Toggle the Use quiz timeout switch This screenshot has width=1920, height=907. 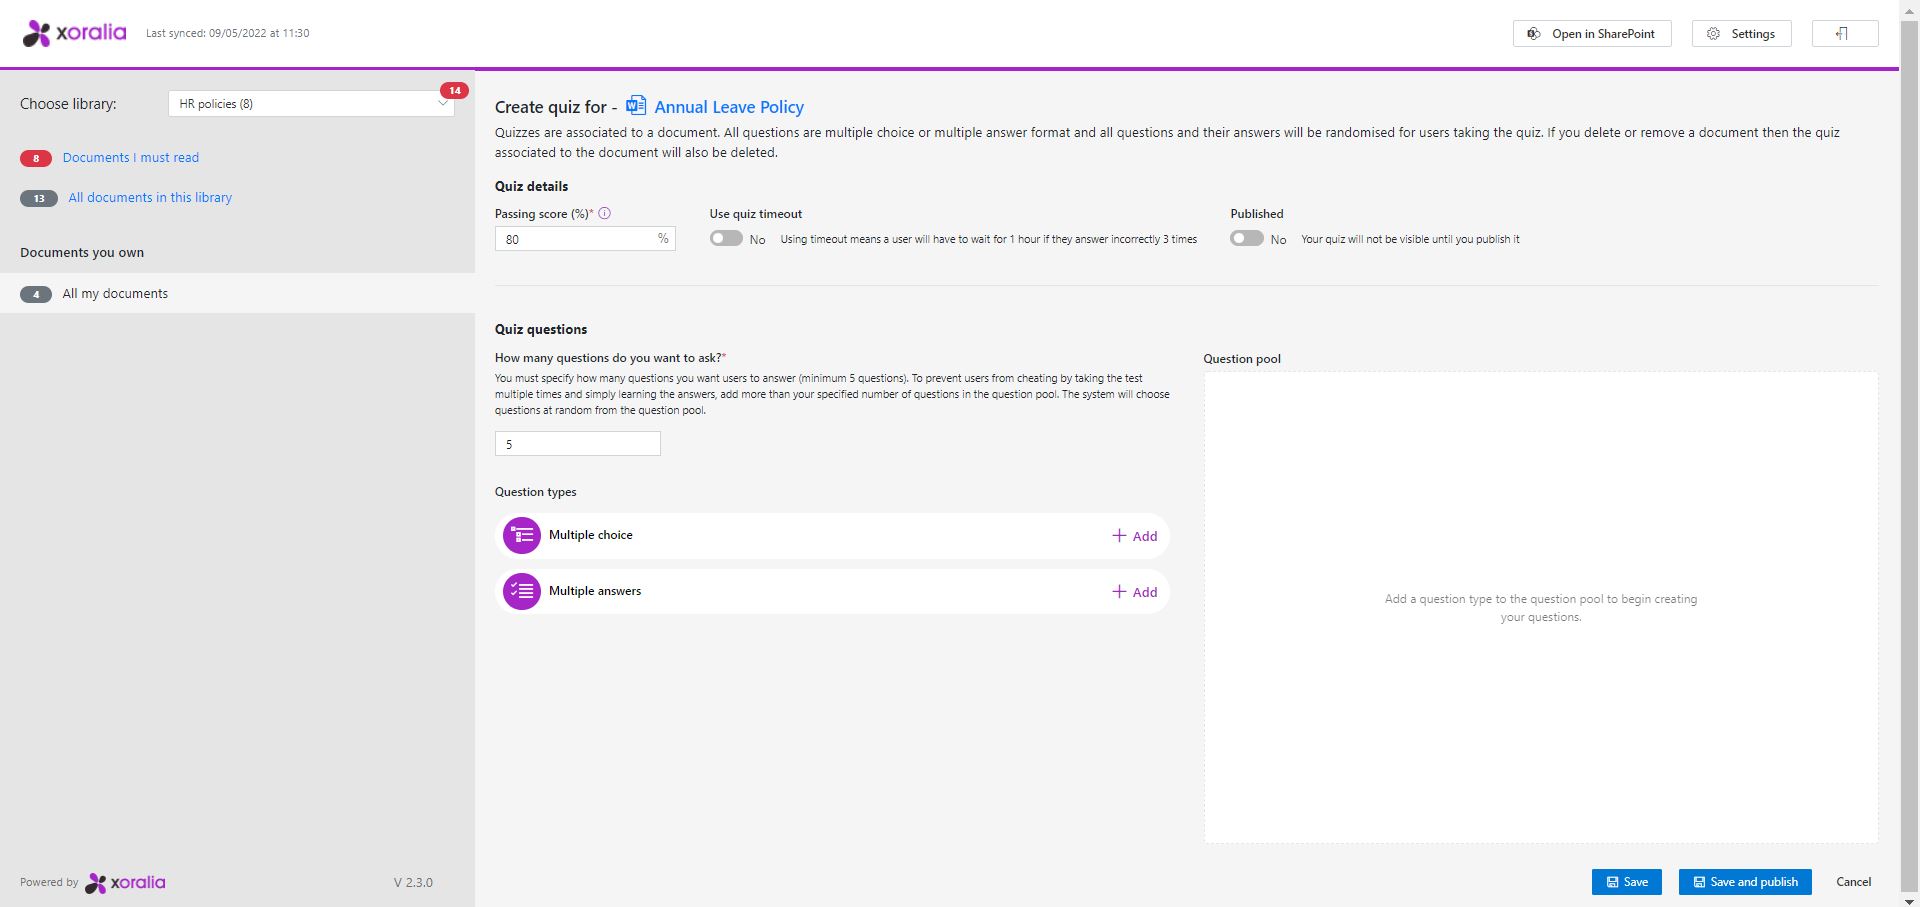point(726,238)
